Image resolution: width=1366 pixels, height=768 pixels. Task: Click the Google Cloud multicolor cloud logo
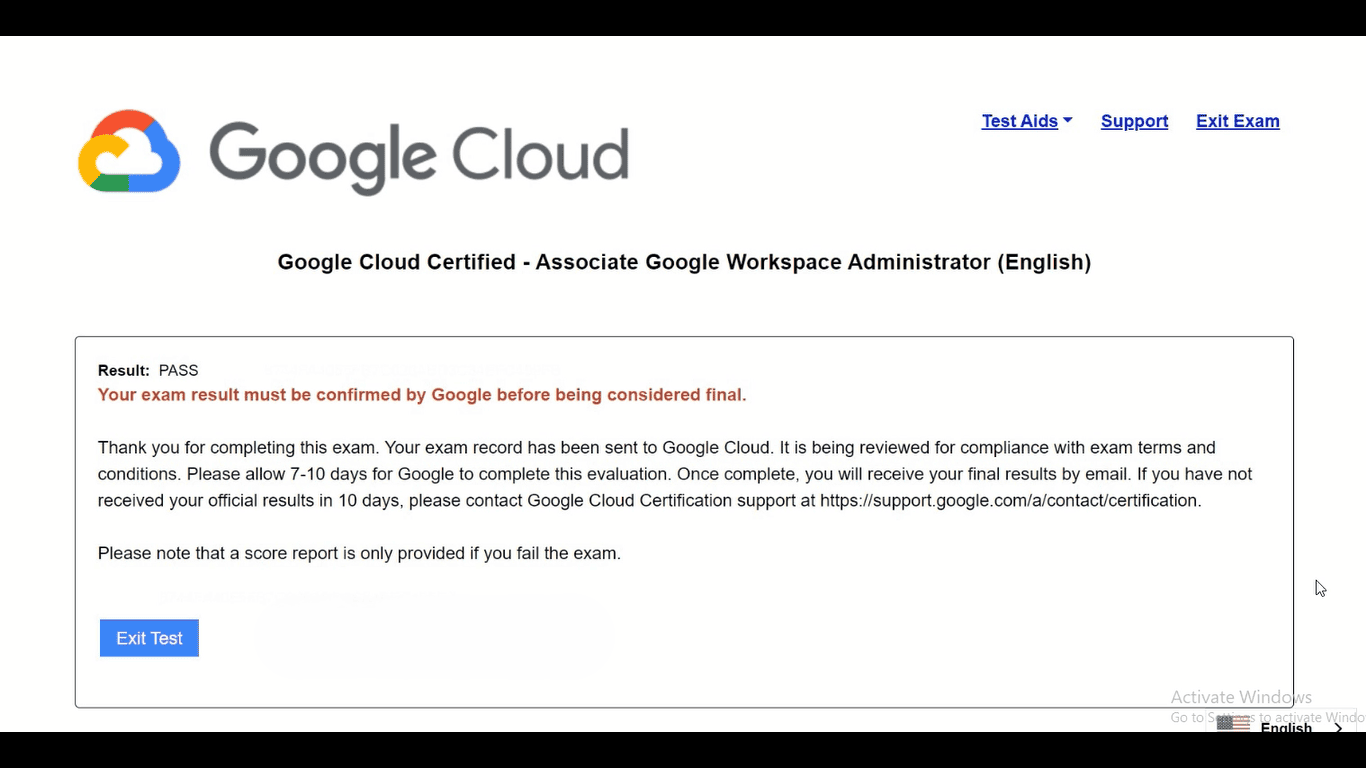pyautogui.click(x=129, y=151)
